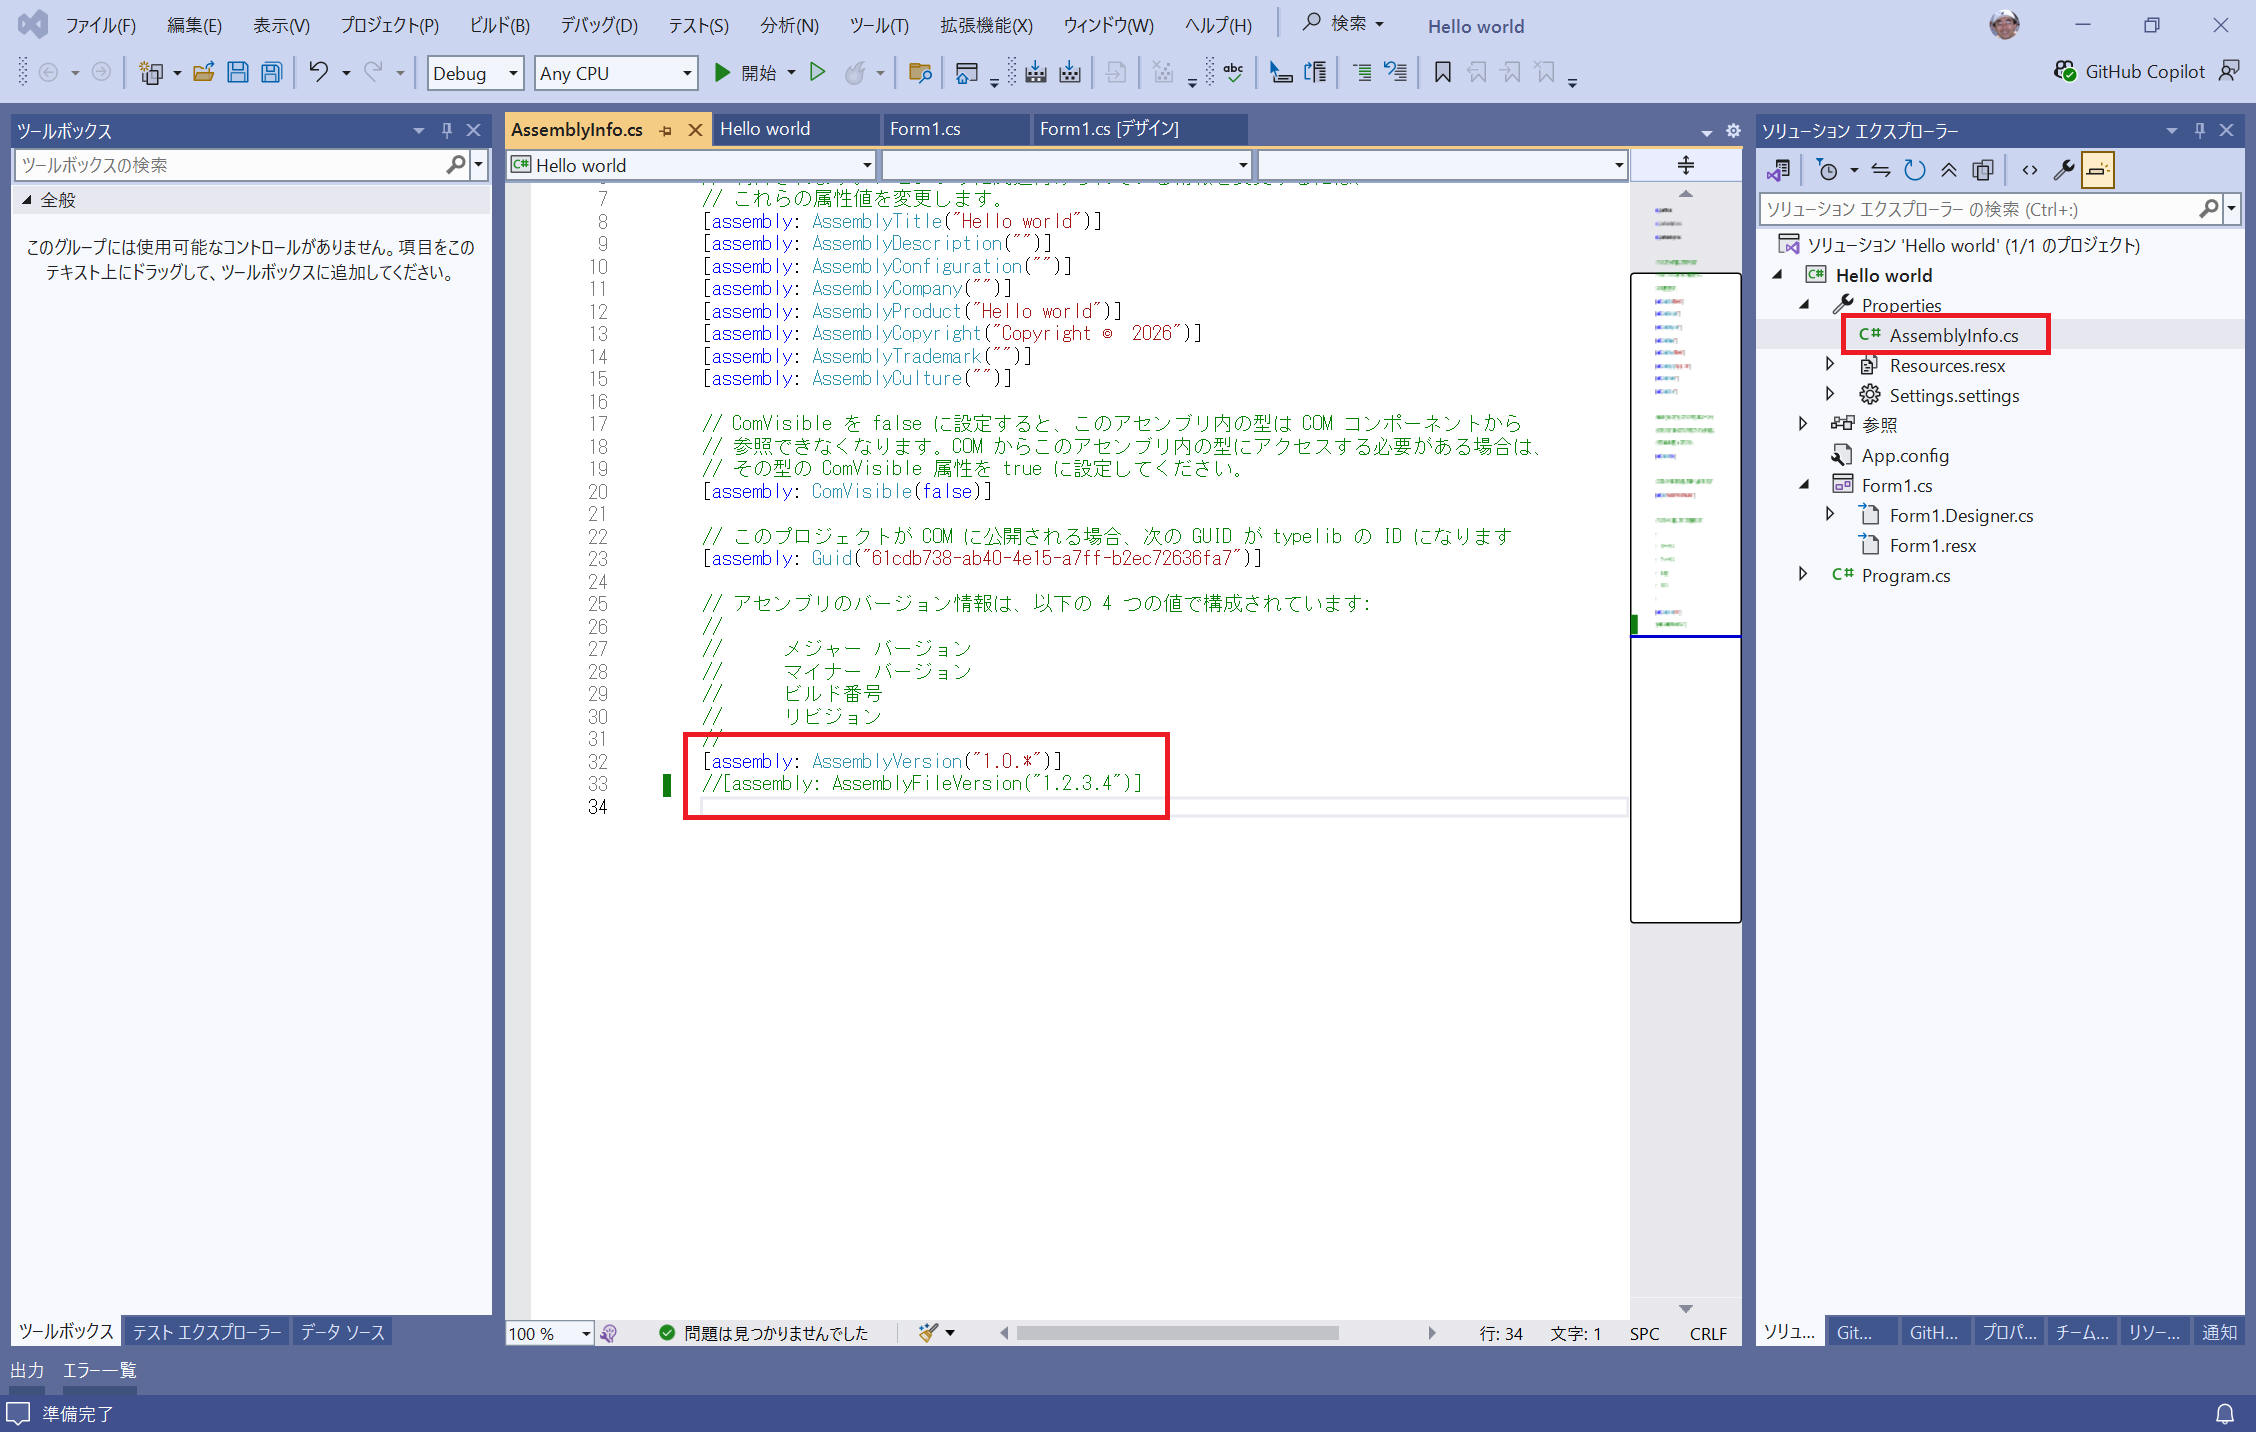Start debugging with the green play button
The image size is (2256, 1432).
722,72
